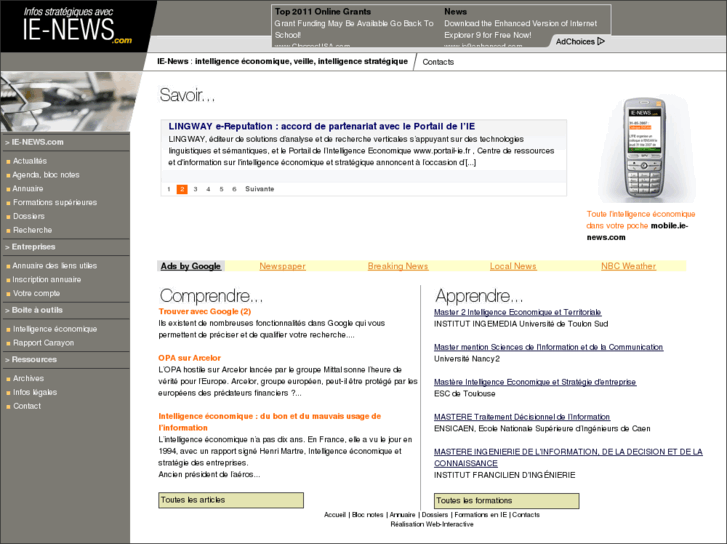Open the LINGWAY e-Reputation article headline
The height and width of the screenshot is (545, 727).
(x=321, y=126)
